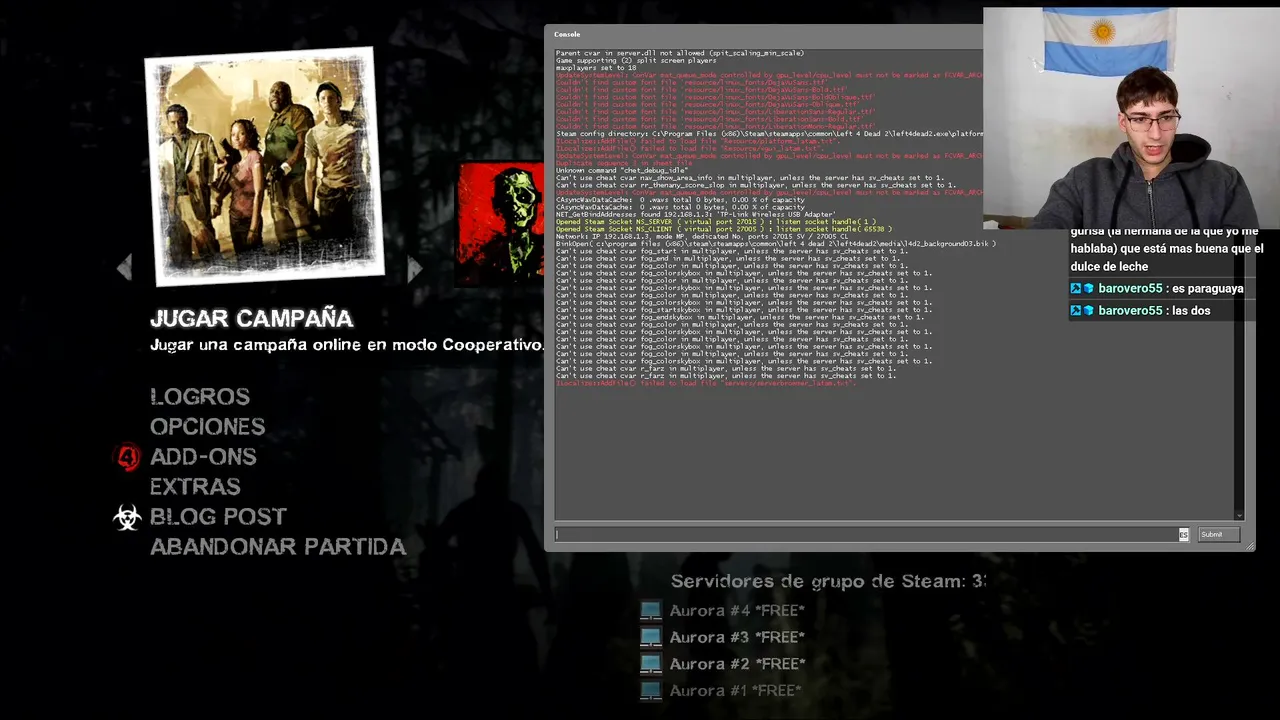Join the Aurora #4 *FREE* server
This screenshot has width=1280, height=720.
(737, 611)
